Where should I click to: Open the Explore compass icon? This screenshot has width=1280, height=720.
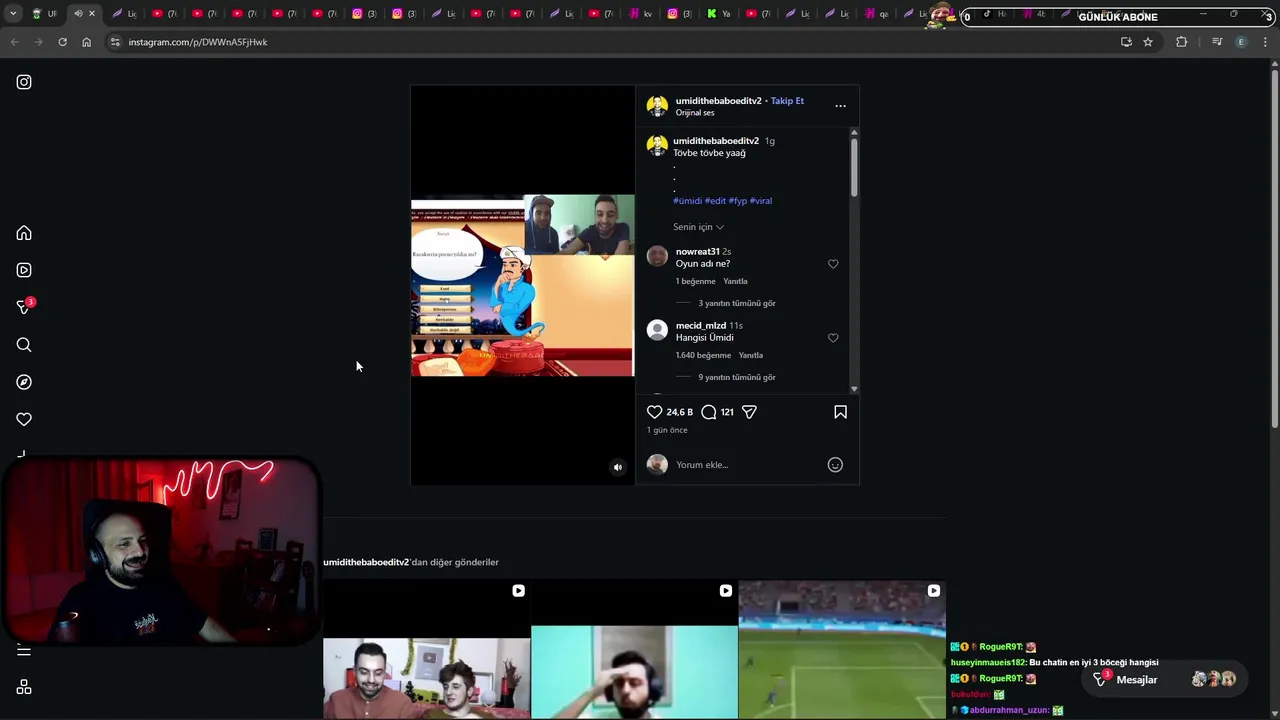point(24,382)
